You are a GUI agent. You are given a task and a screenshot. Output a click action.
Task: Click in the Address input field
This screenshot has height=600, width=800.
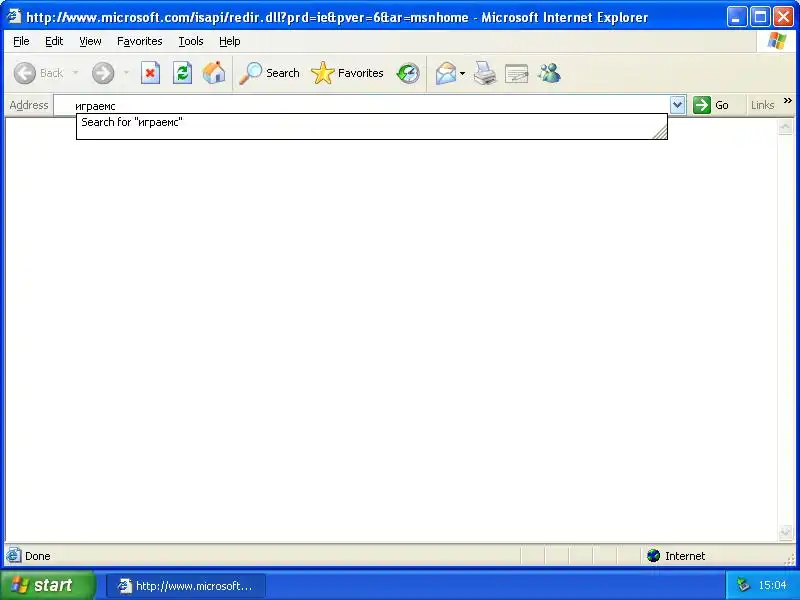pyautogui.click(x=362, y=106)
